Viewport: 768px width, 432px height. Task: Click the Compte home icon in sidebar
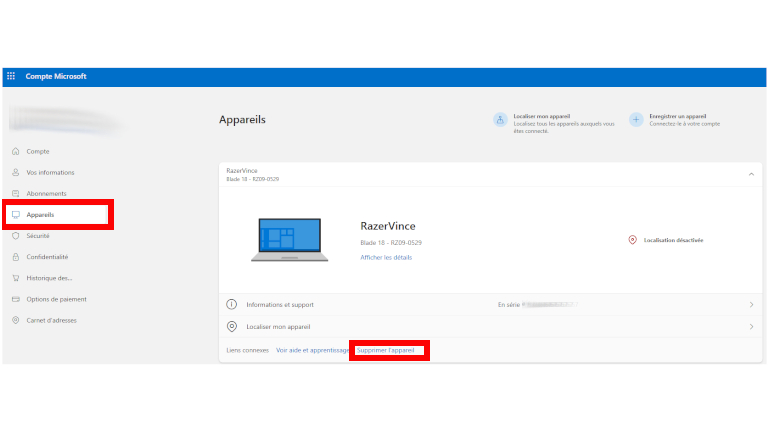(16, 151)
